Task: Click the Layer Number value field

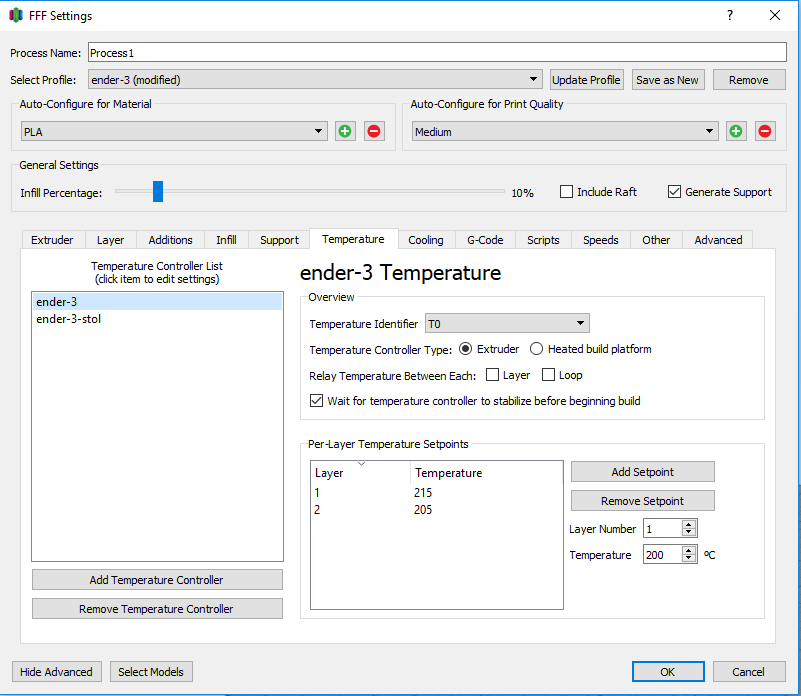Action: click(x=663, y=528)
